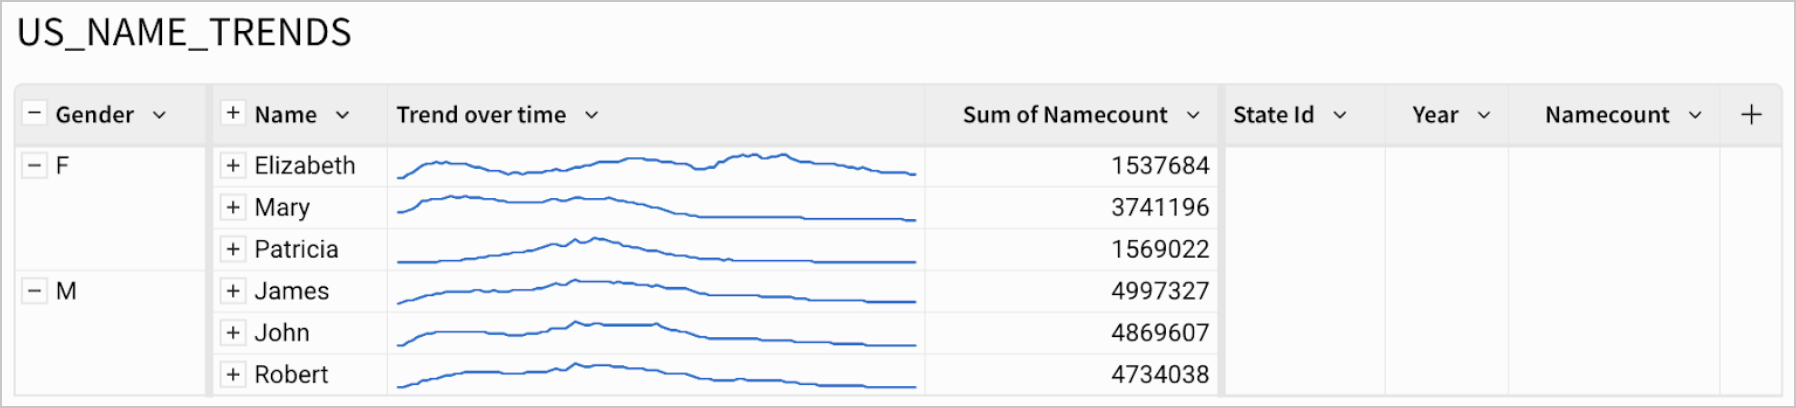The height and width of the screenshot is (408, 1796).
Task: Open the Year column dropdown
Action: [x=1484, y=115]
